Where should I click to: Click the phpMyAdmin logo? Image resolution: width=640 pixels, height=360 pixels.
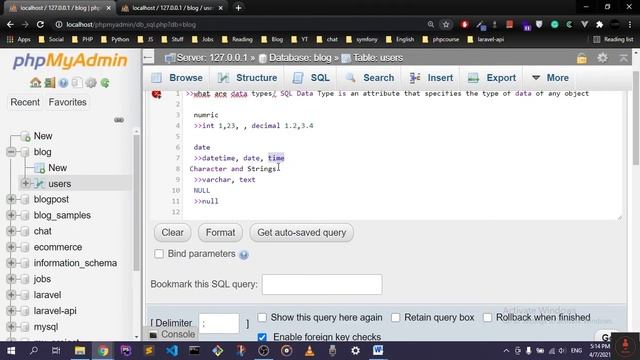[x=70, y=60]
